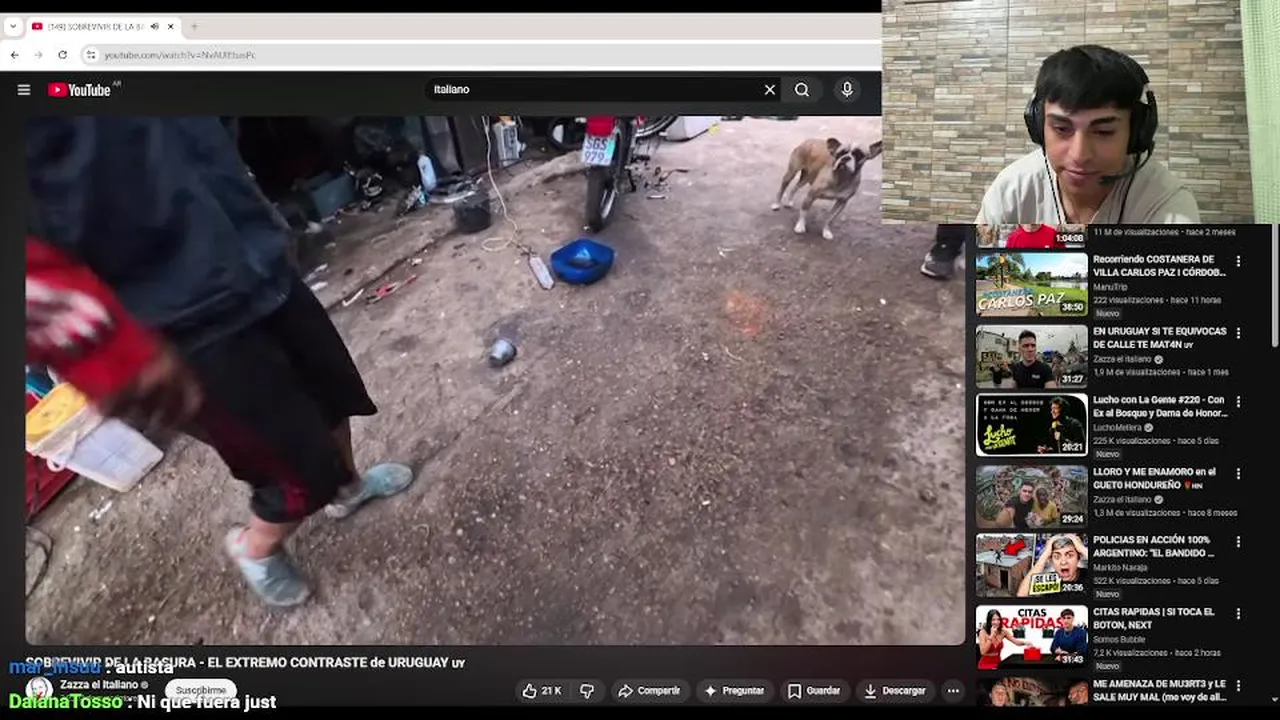Clear the search box with the X
1280x720 pixels.
click(770, 90)
